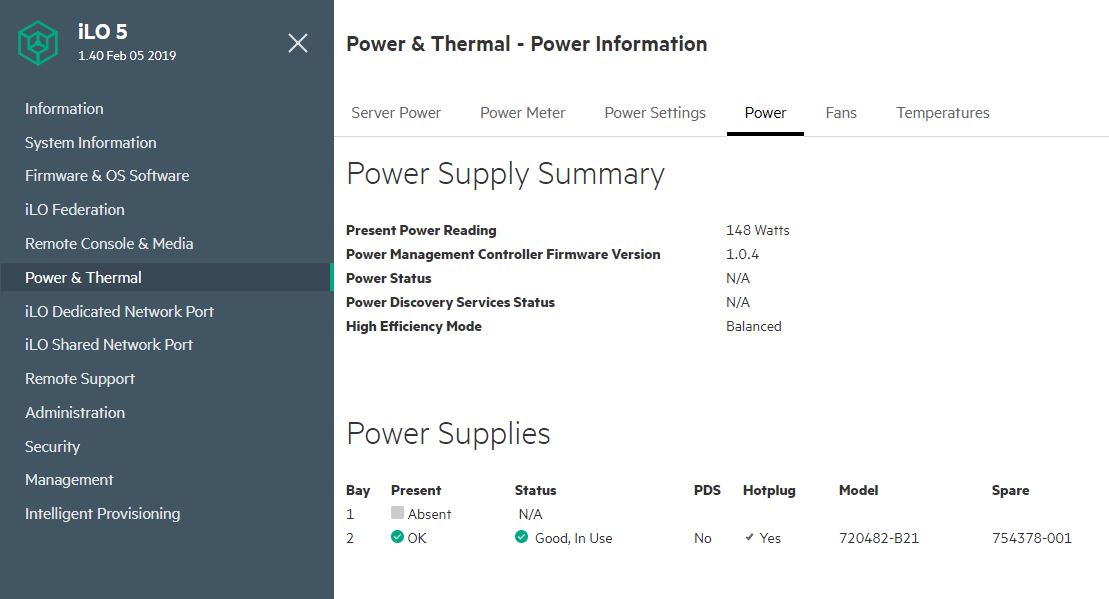1109x599 pixels.
Task: Open the Security section
Action: tap(52, 447)
